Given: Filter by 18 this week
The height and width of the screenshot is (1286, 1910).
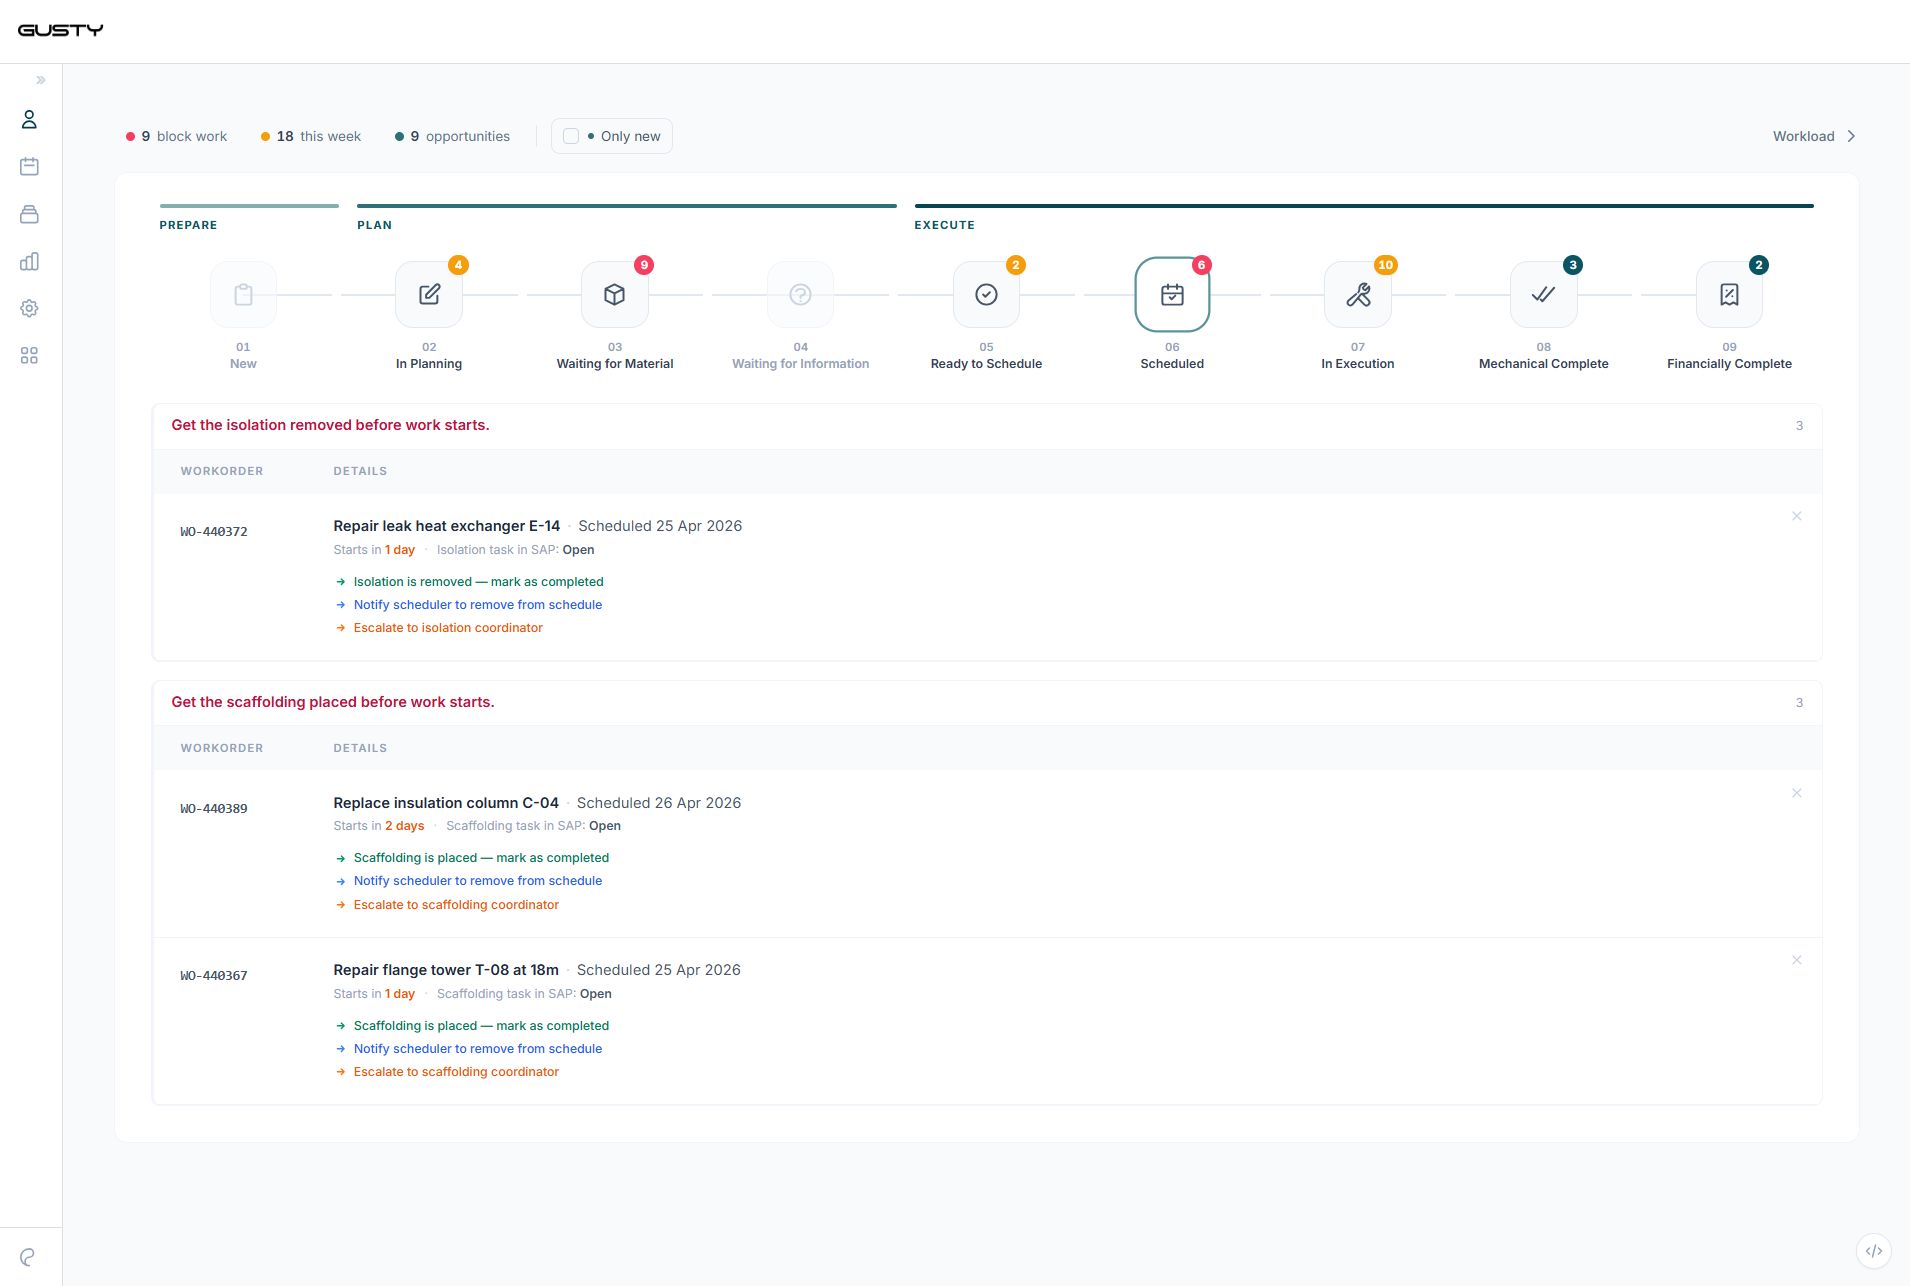Looking at the screenshot, I should 311,136.
